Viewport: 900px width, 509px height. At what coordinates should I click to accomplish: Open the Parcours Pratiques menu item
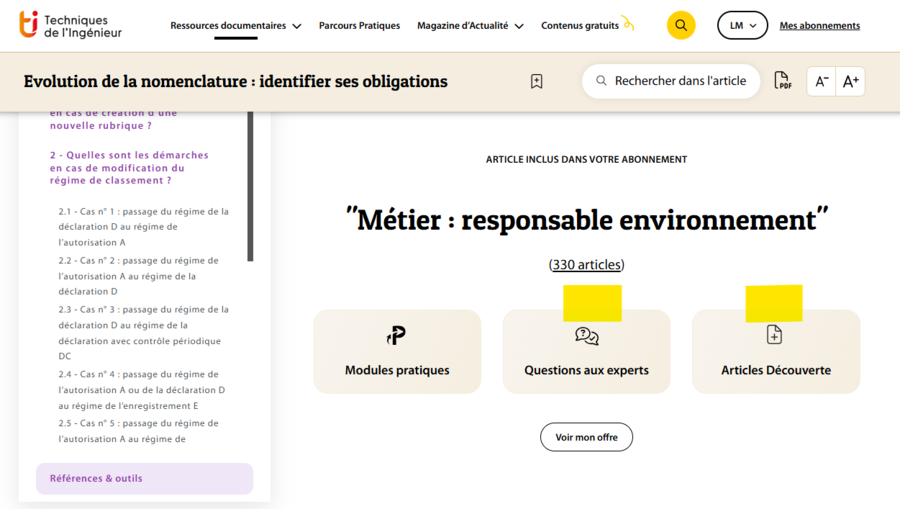click(x=359, y=26)
